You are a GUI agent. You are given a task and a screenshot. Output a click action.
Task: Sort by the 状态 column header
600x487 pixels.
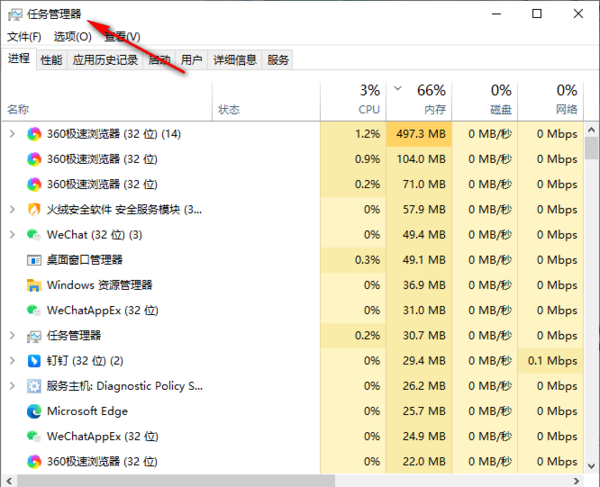266,102
